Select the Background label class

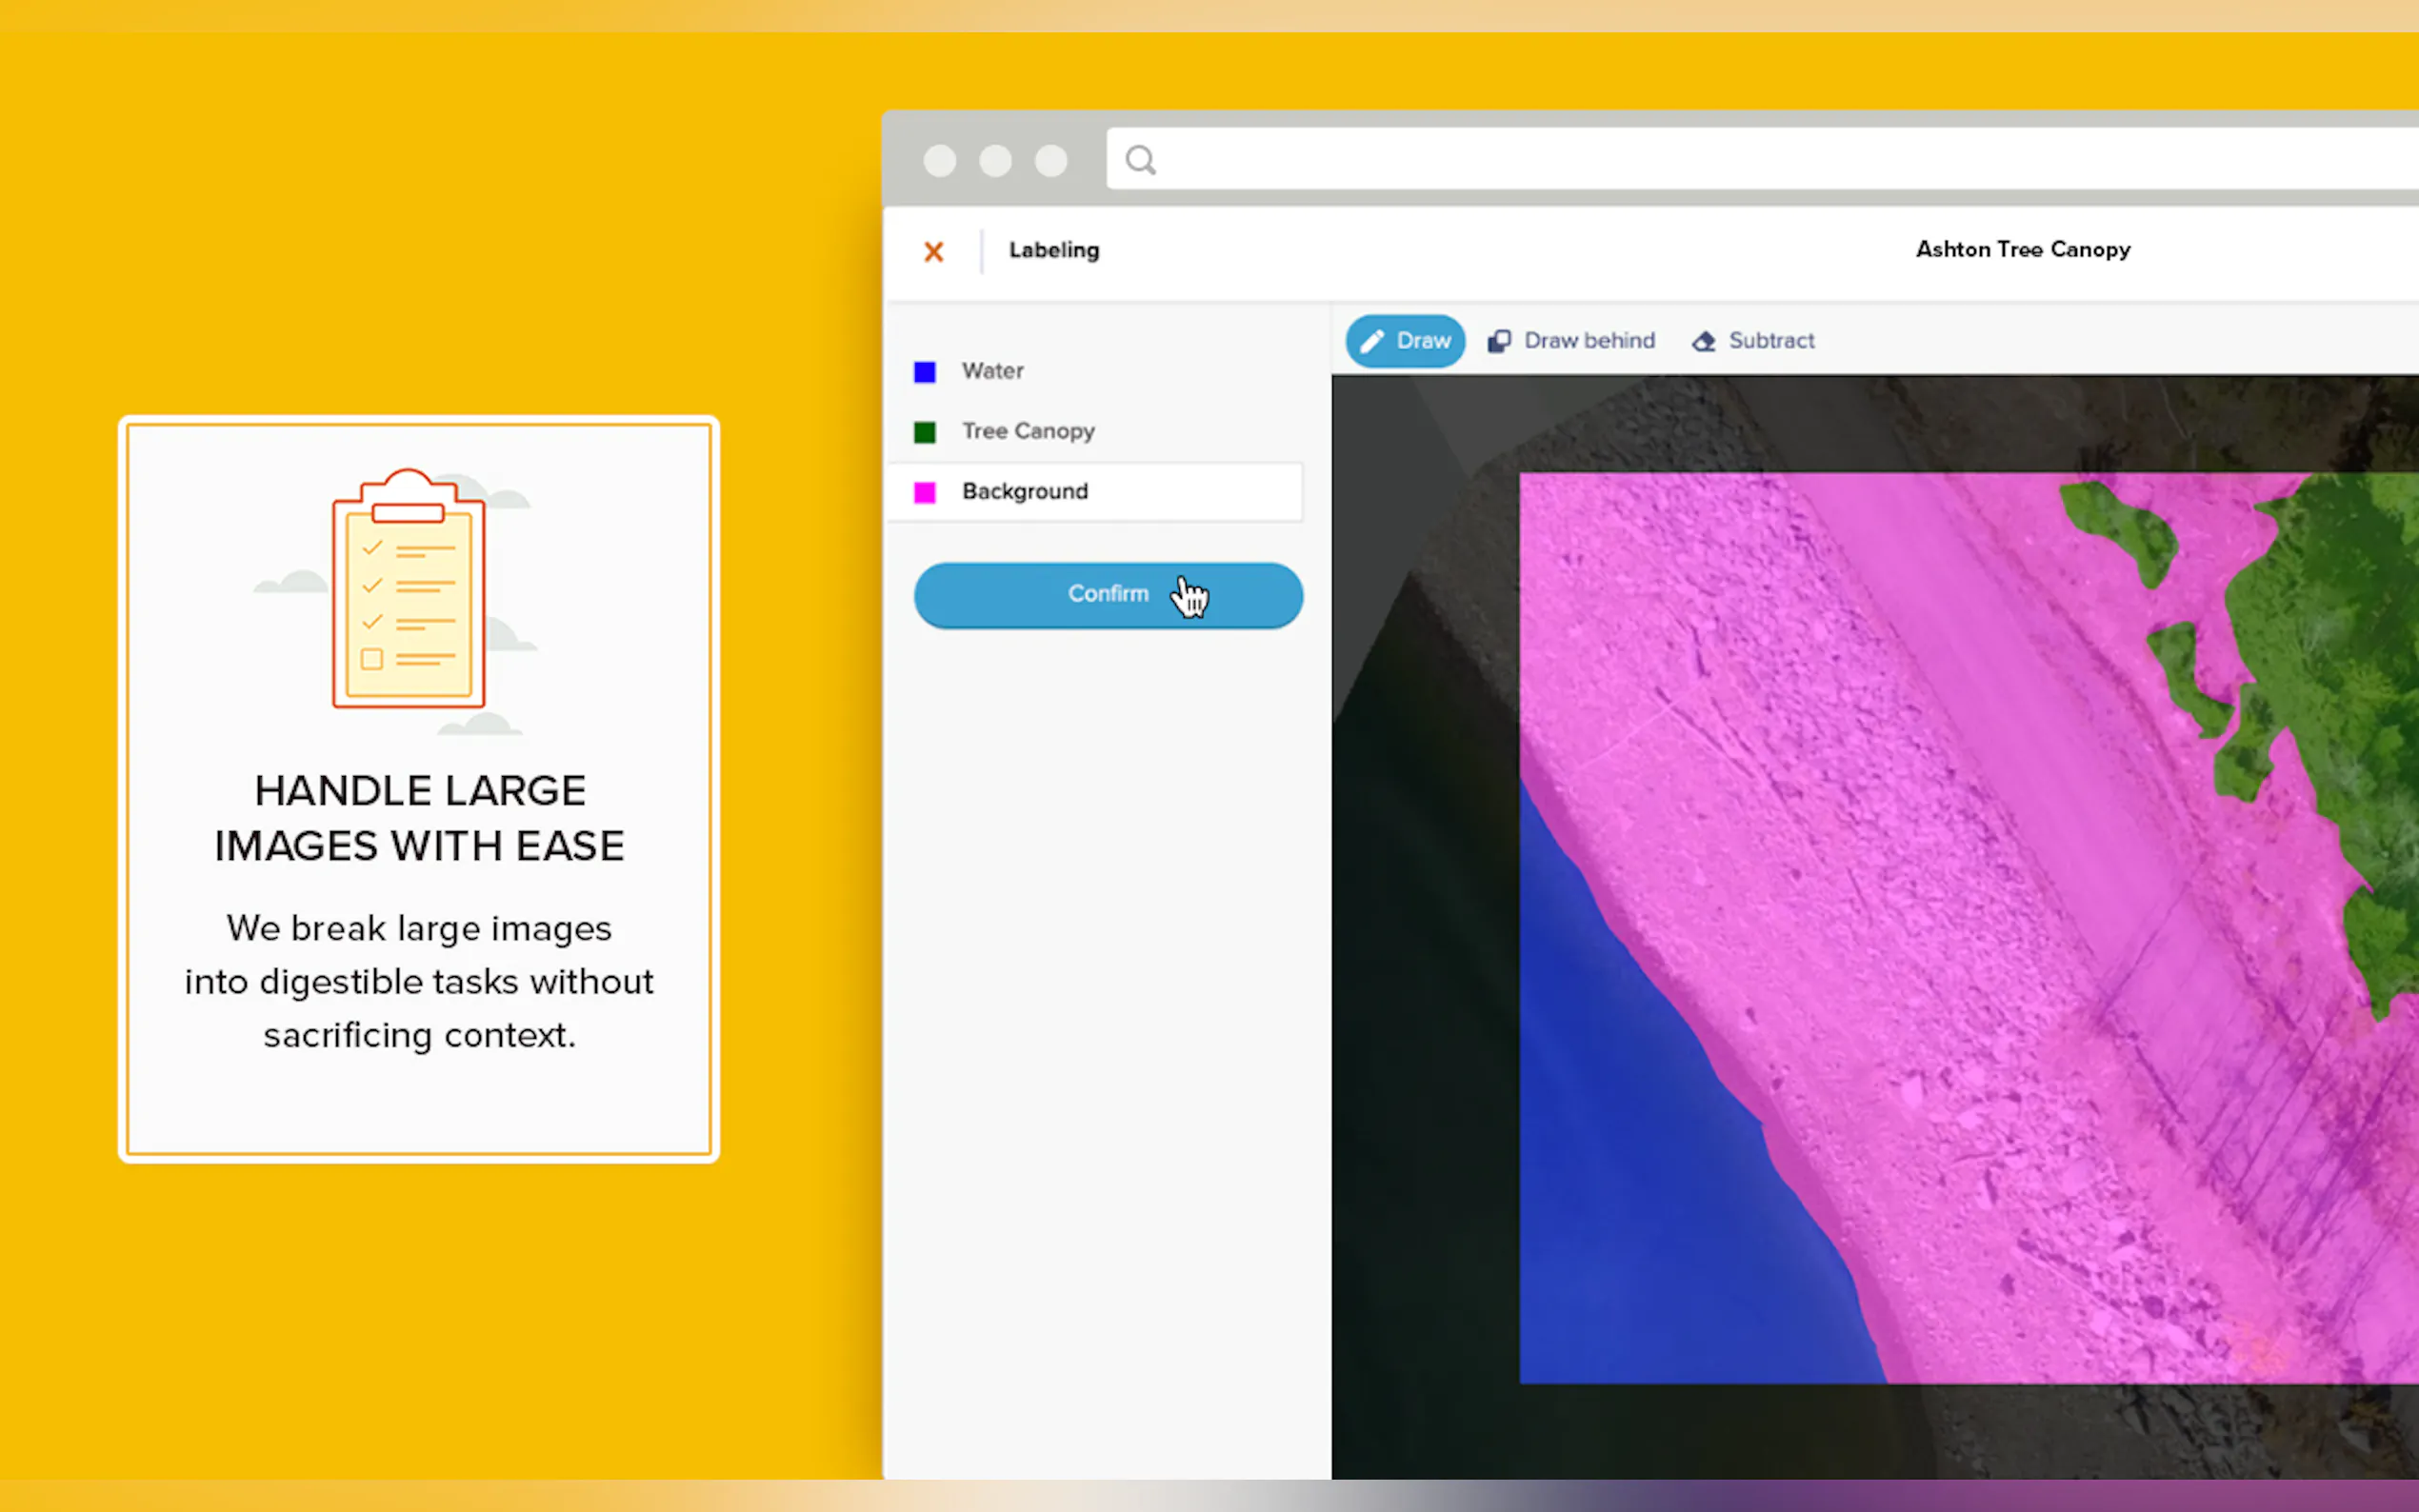pos(1025,492)
